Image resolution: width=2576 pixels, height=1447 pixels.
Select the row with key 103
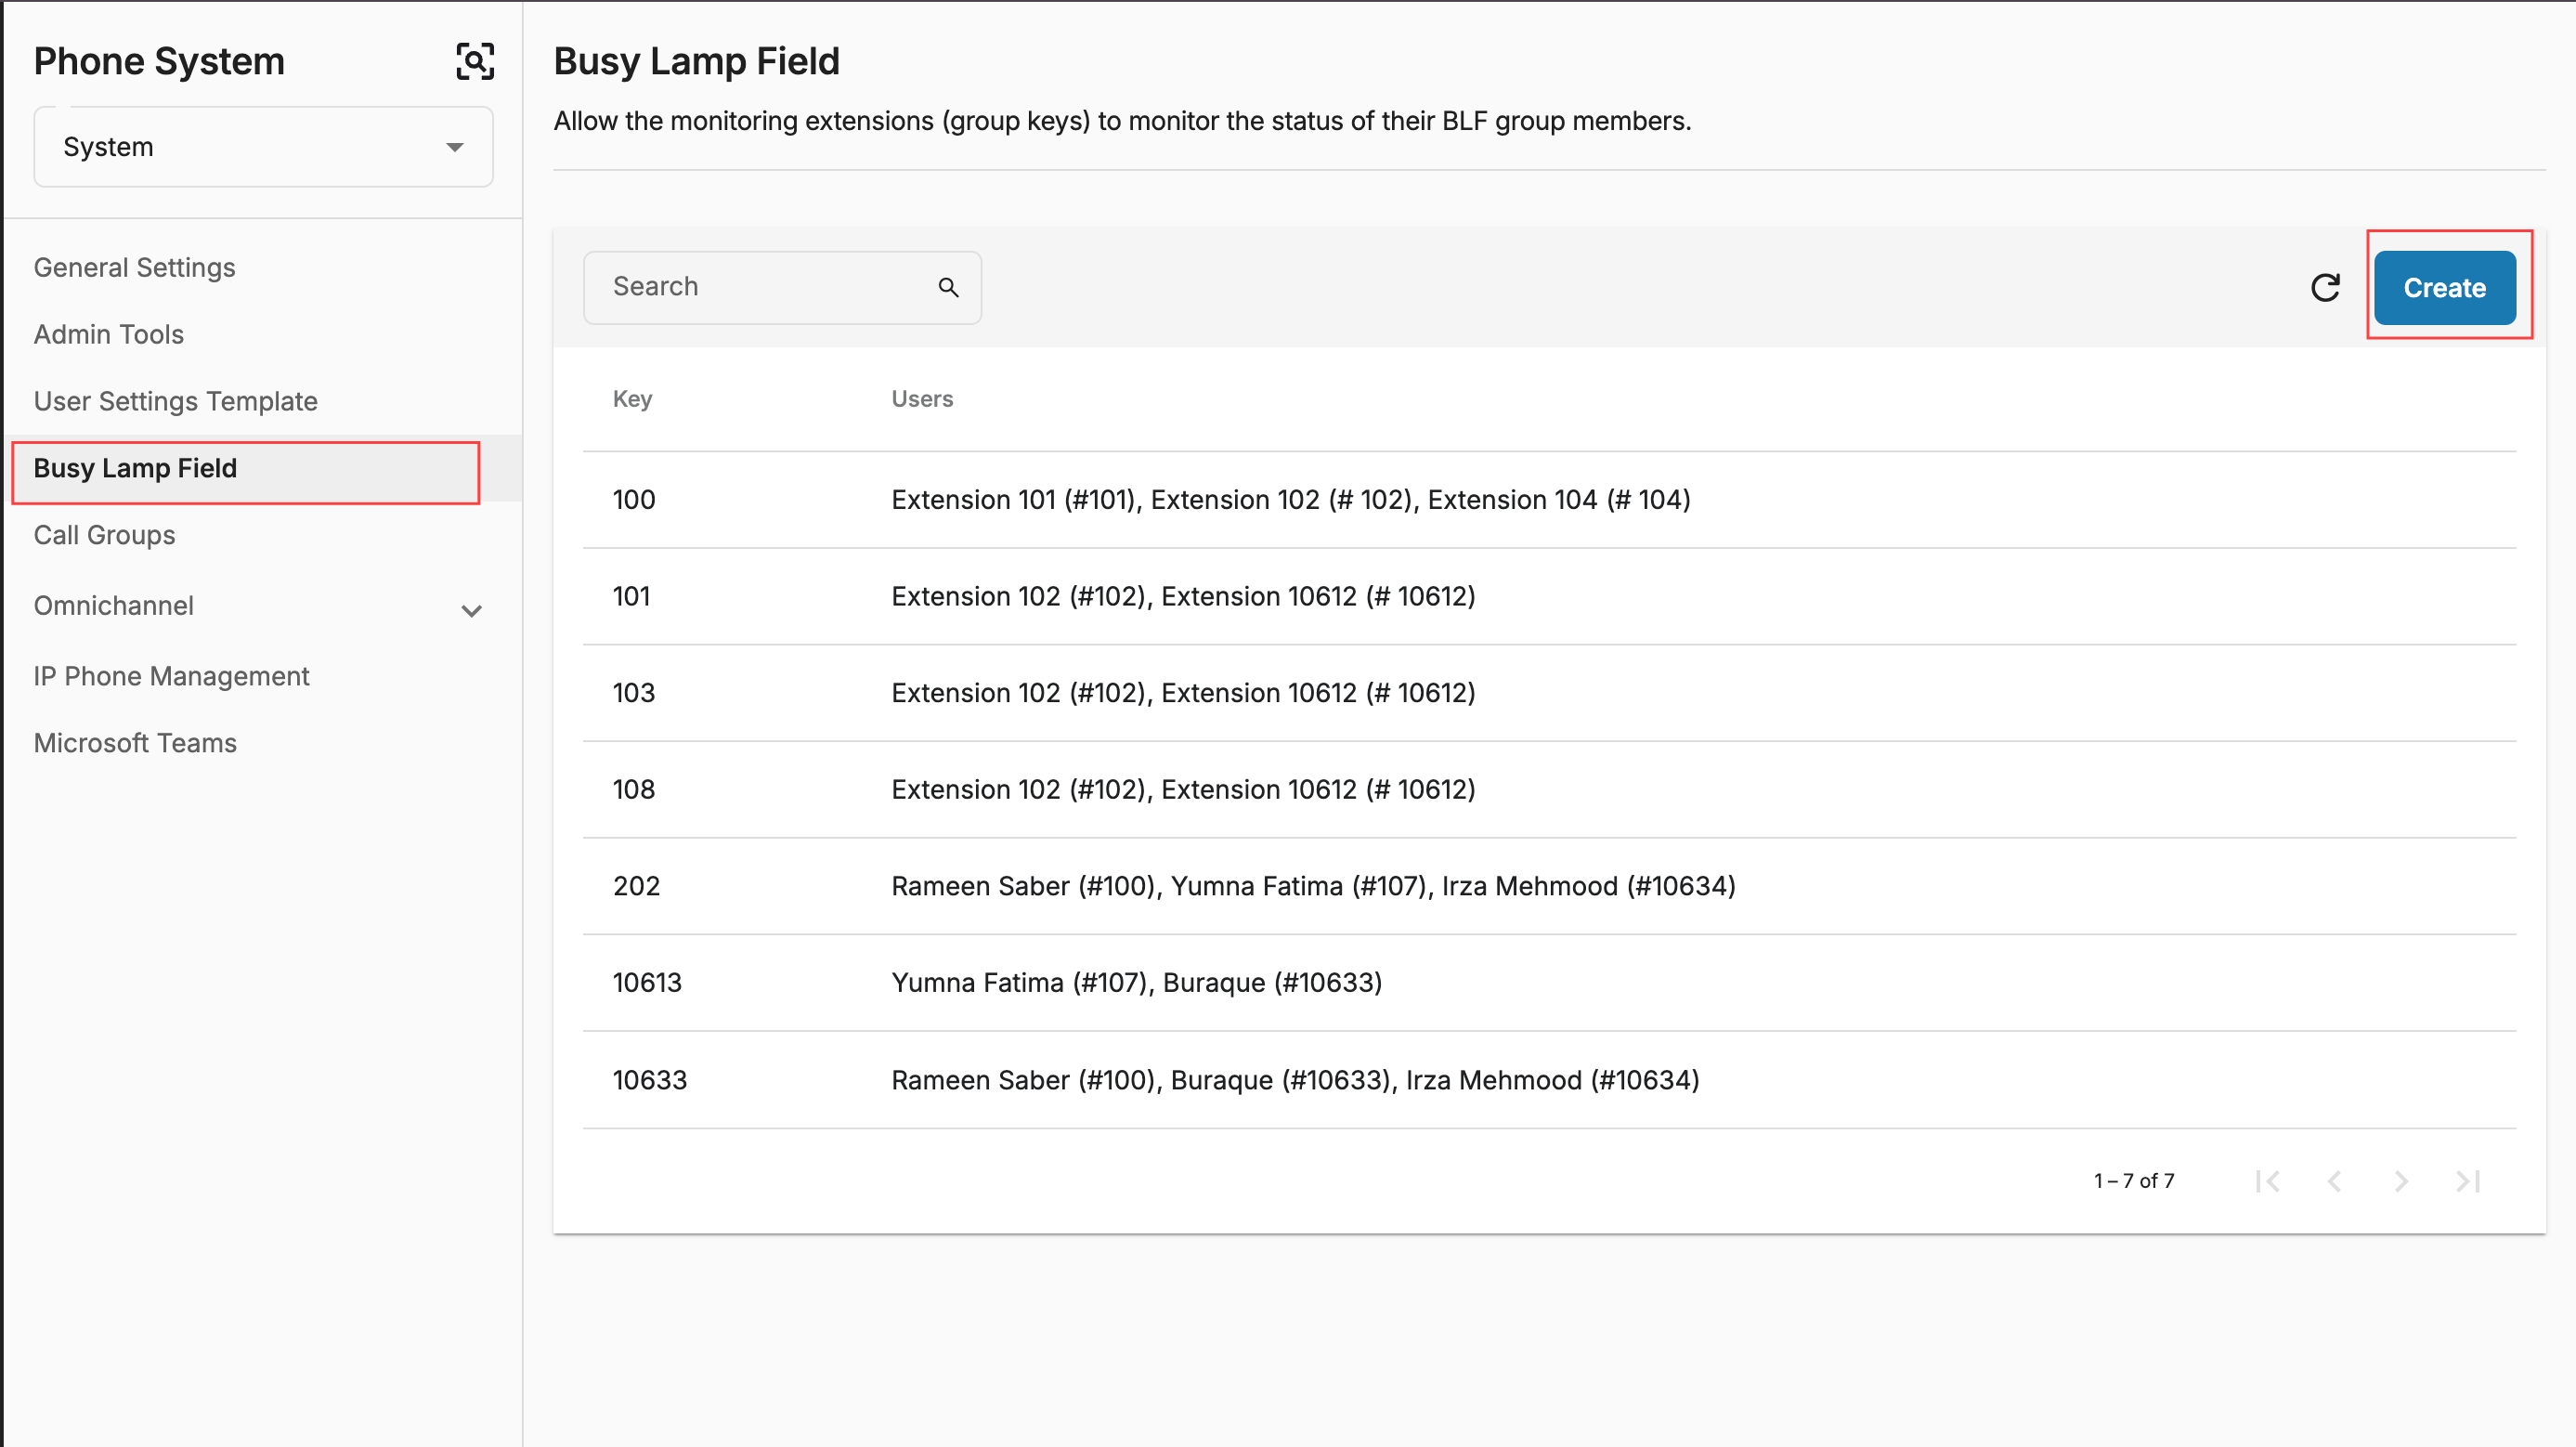pyautogui.click(x=1549, y=693)
